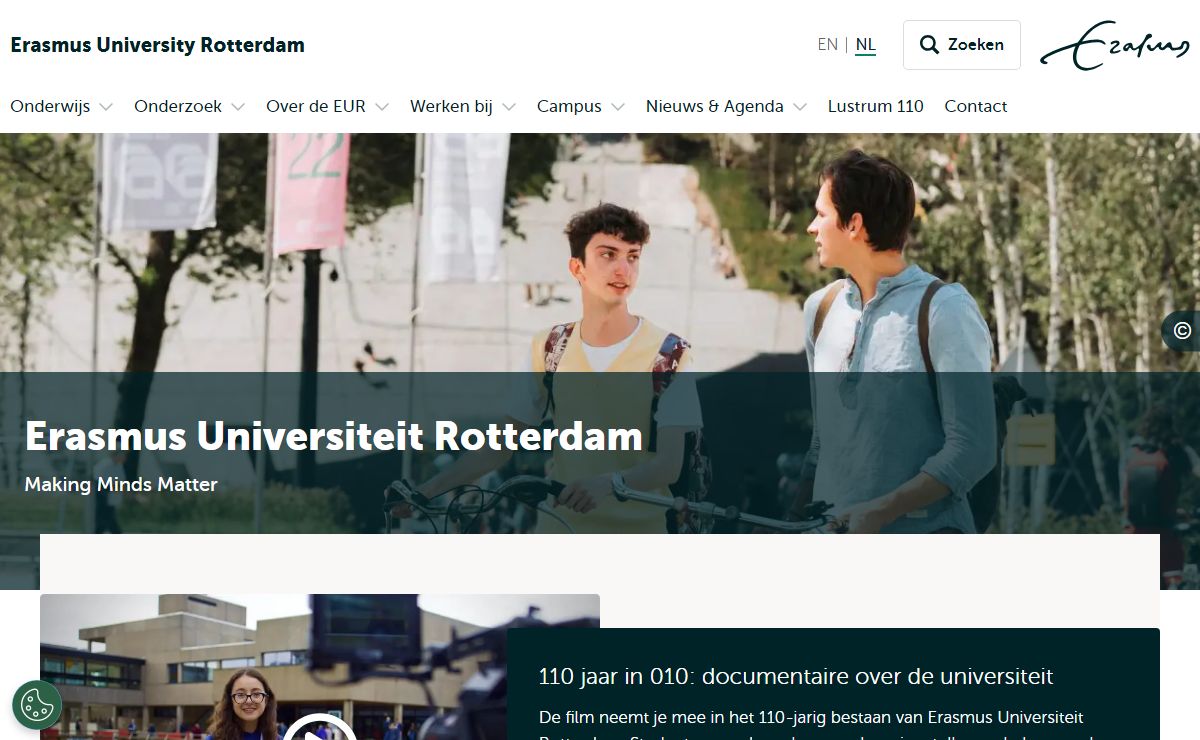The width and height of the screenshot is (1200, 740).
Task: Switch language to EN
Action: [x=827, y=45]
